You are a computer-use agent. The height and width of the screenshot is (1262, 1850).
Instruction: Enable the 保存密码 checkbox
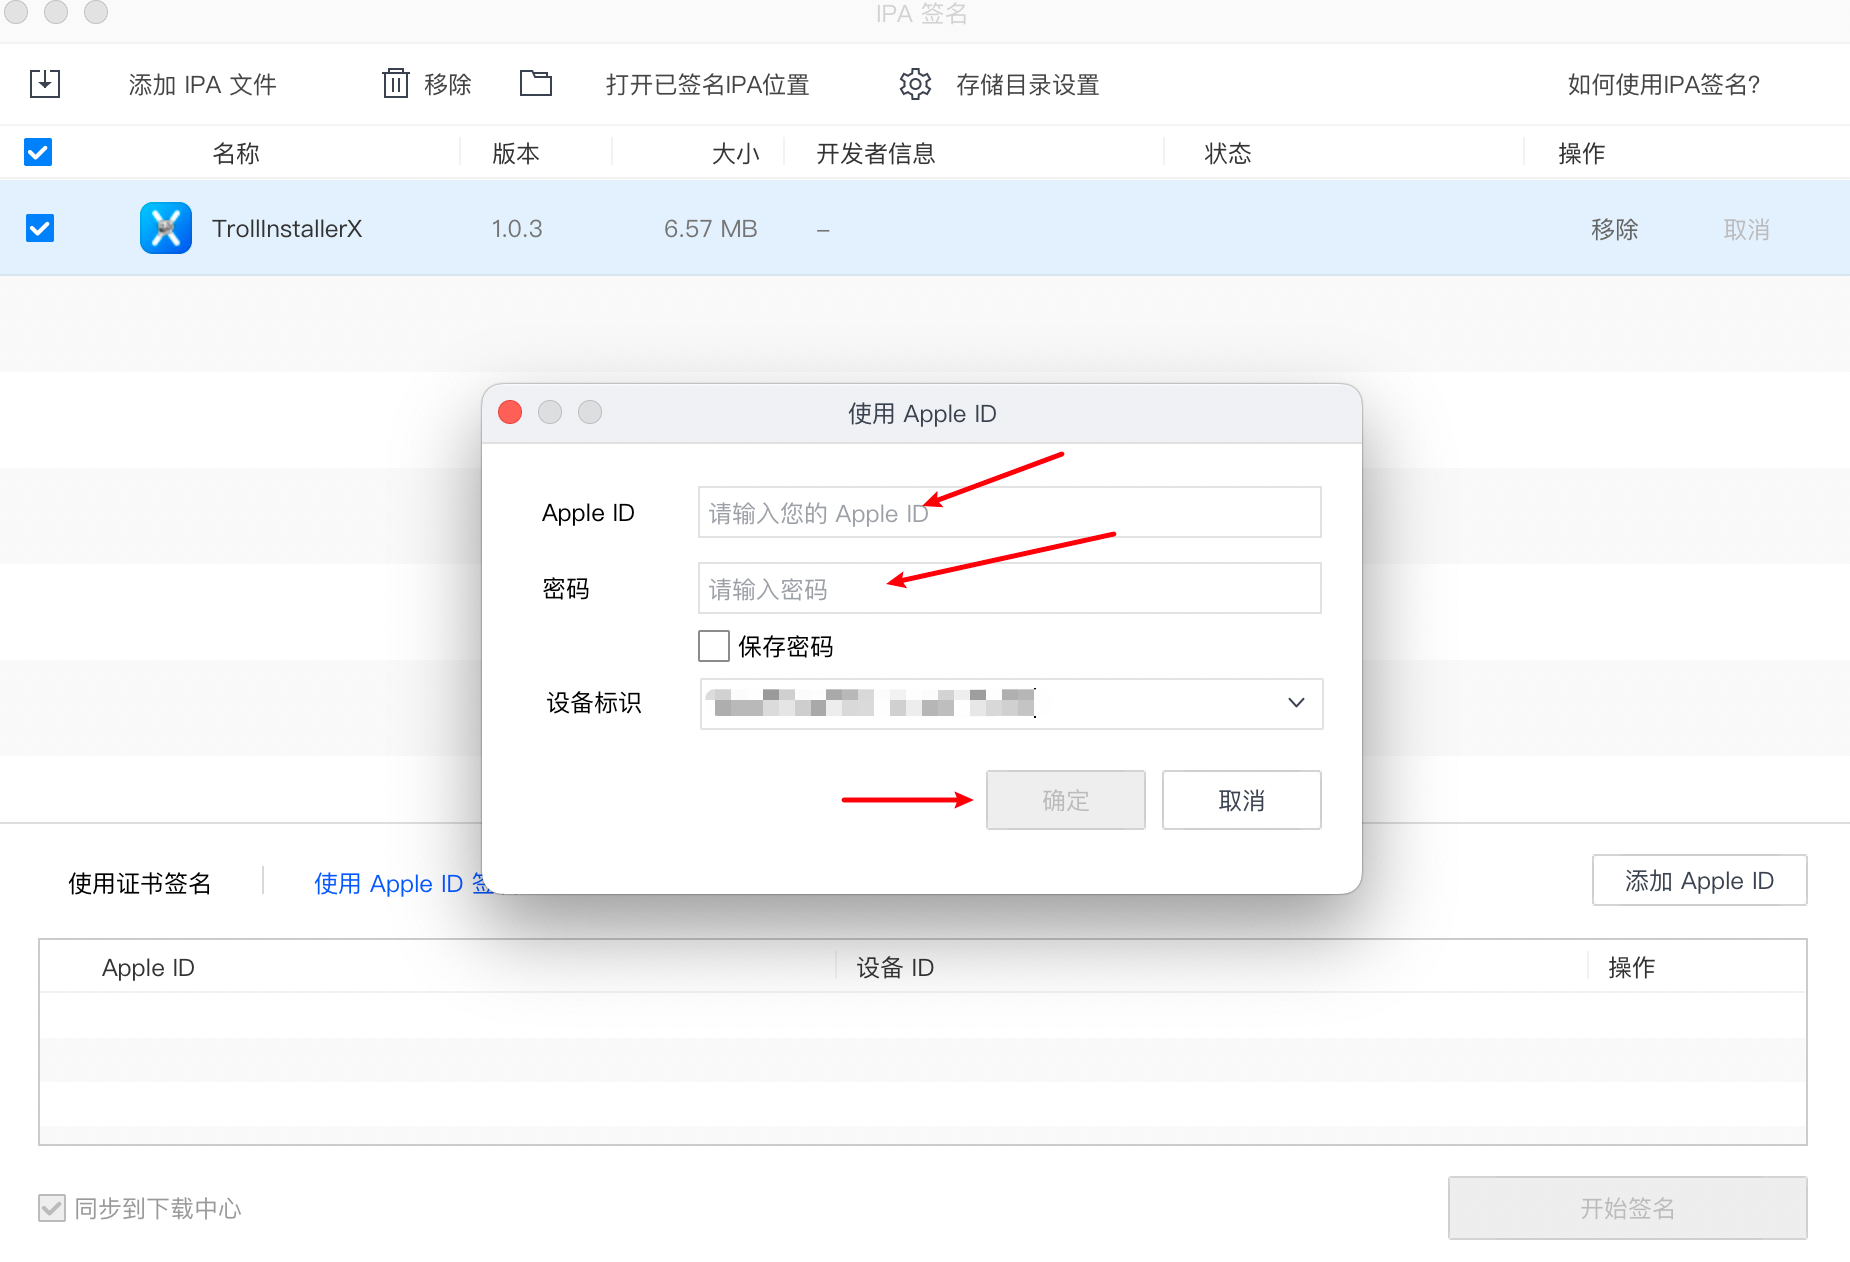tap(714, 646)
